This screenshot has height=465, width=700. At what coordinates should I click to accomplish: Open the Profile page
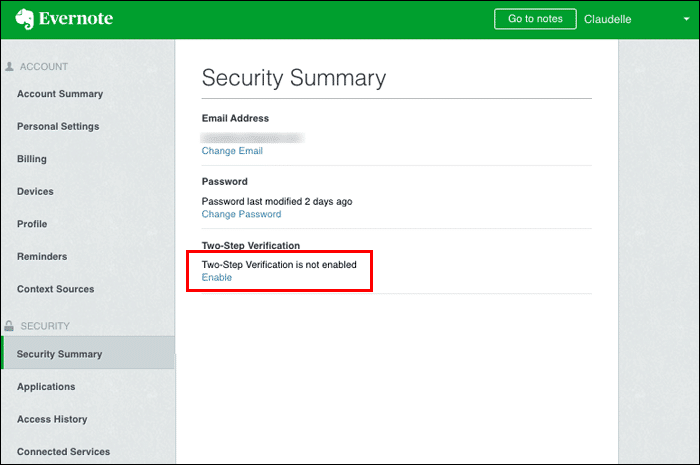32,224
